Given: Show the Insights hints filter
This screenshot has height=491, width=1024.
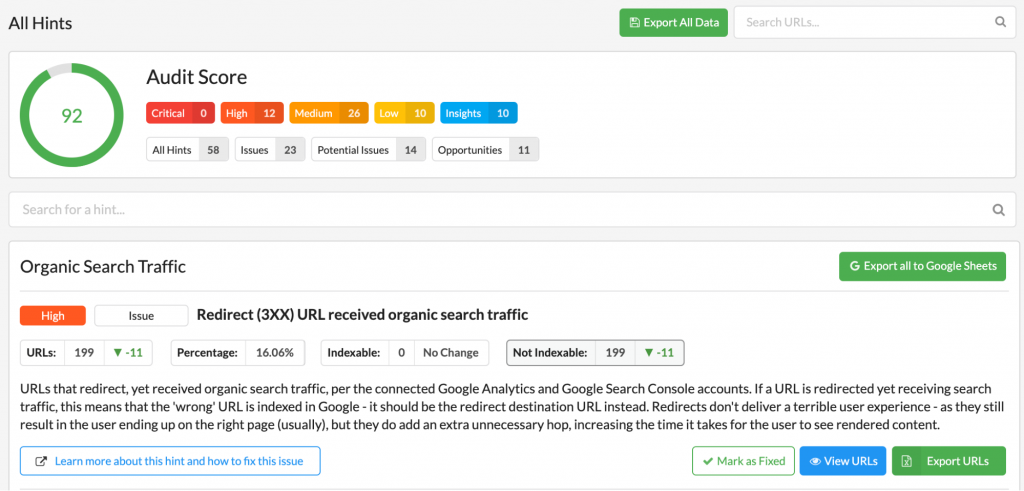Looking at the screenshot, I should (x=479, y=113).
